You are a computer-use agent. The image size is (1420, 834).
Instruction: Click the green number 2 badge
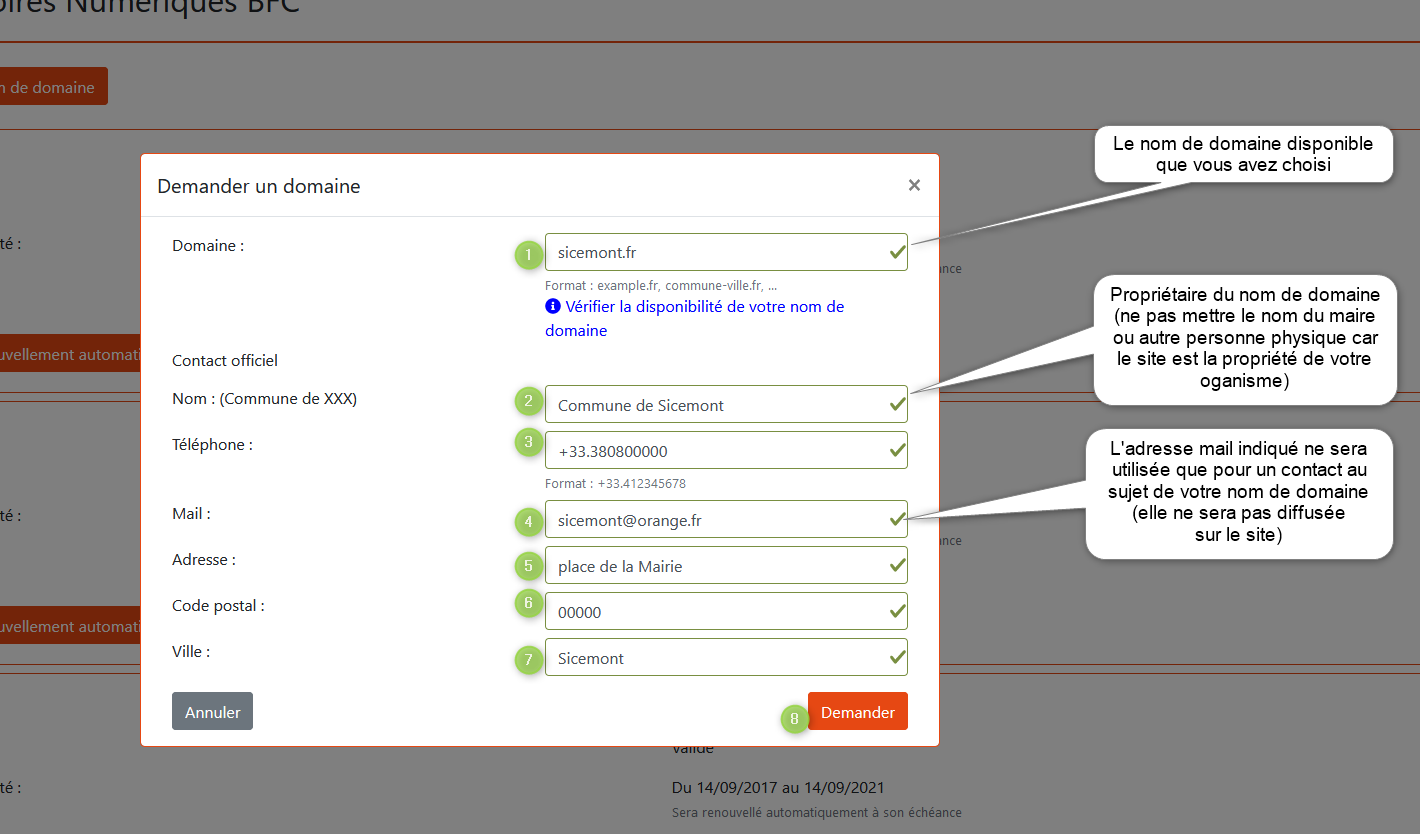(x=529, y=402)
